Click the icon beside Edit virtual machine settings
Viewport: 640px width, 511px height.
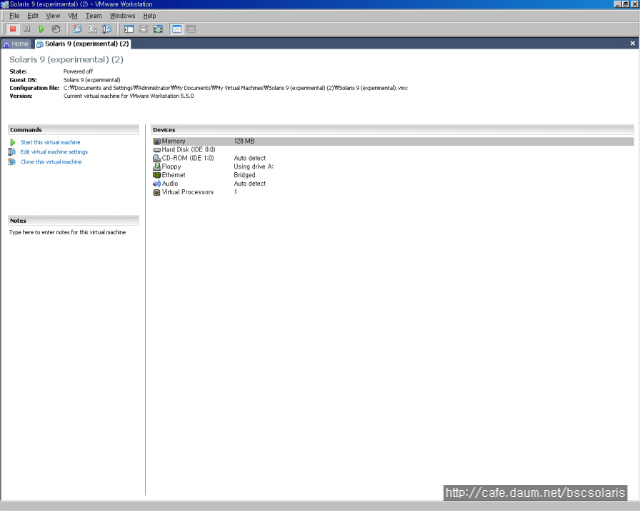(12, 152)
